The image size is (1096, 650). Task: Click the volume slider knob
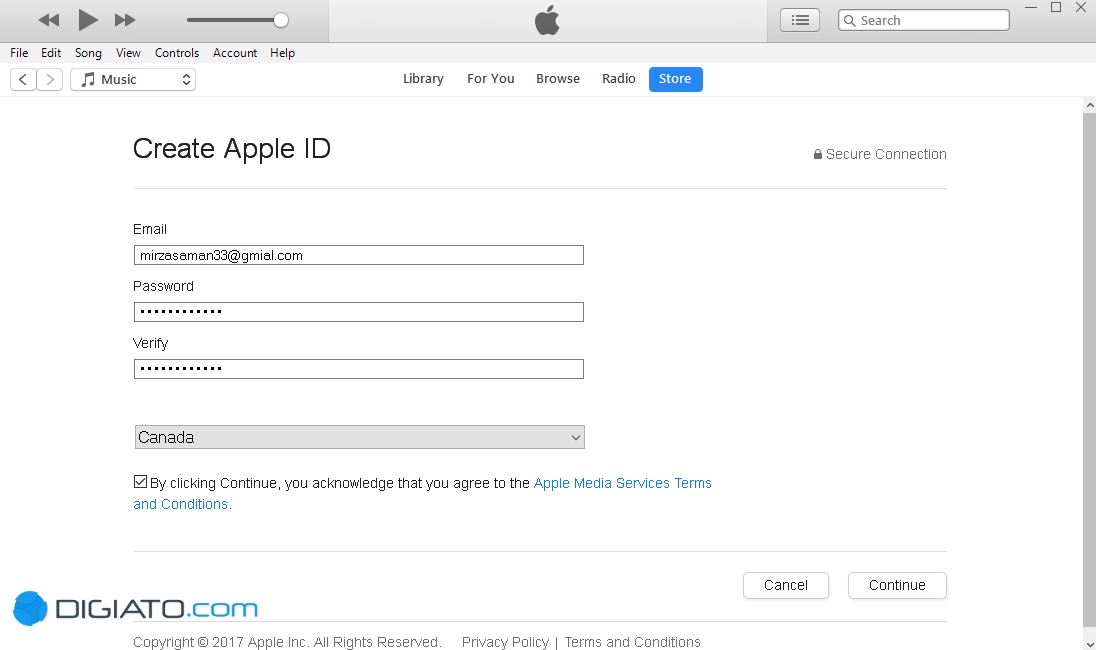pyautogui.click(x=281, y=20)
